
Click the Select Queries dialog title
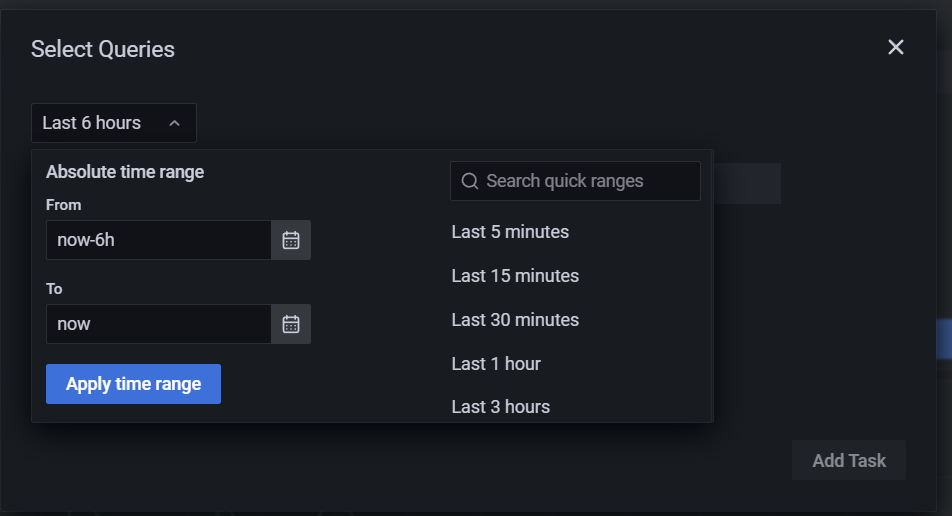point(103,49)
